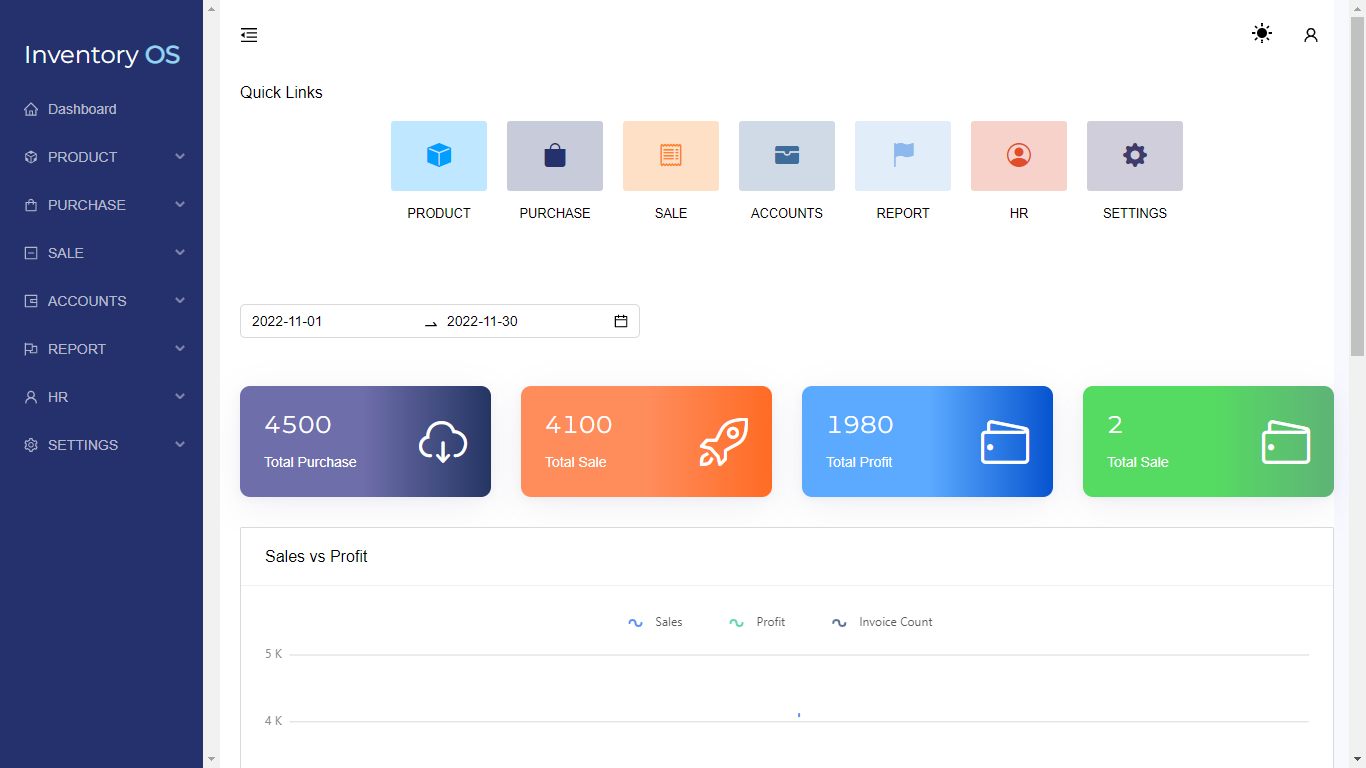Open the HR person icon
This screenshot has height=768, width=1366.
pos(1018,156)
